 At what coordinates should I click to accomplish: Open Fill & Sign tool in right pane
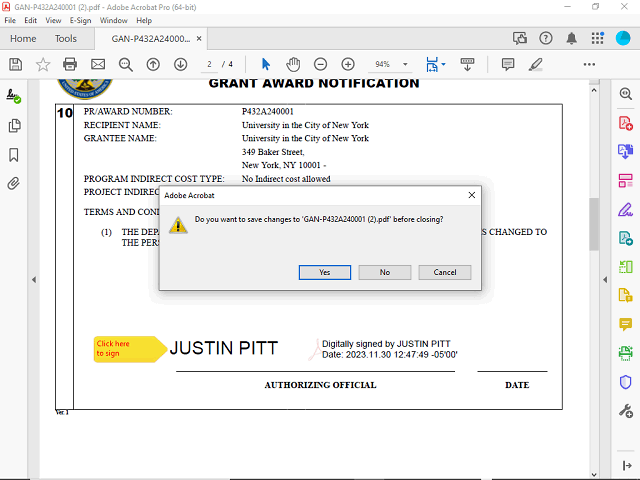(x=625, y=210)
